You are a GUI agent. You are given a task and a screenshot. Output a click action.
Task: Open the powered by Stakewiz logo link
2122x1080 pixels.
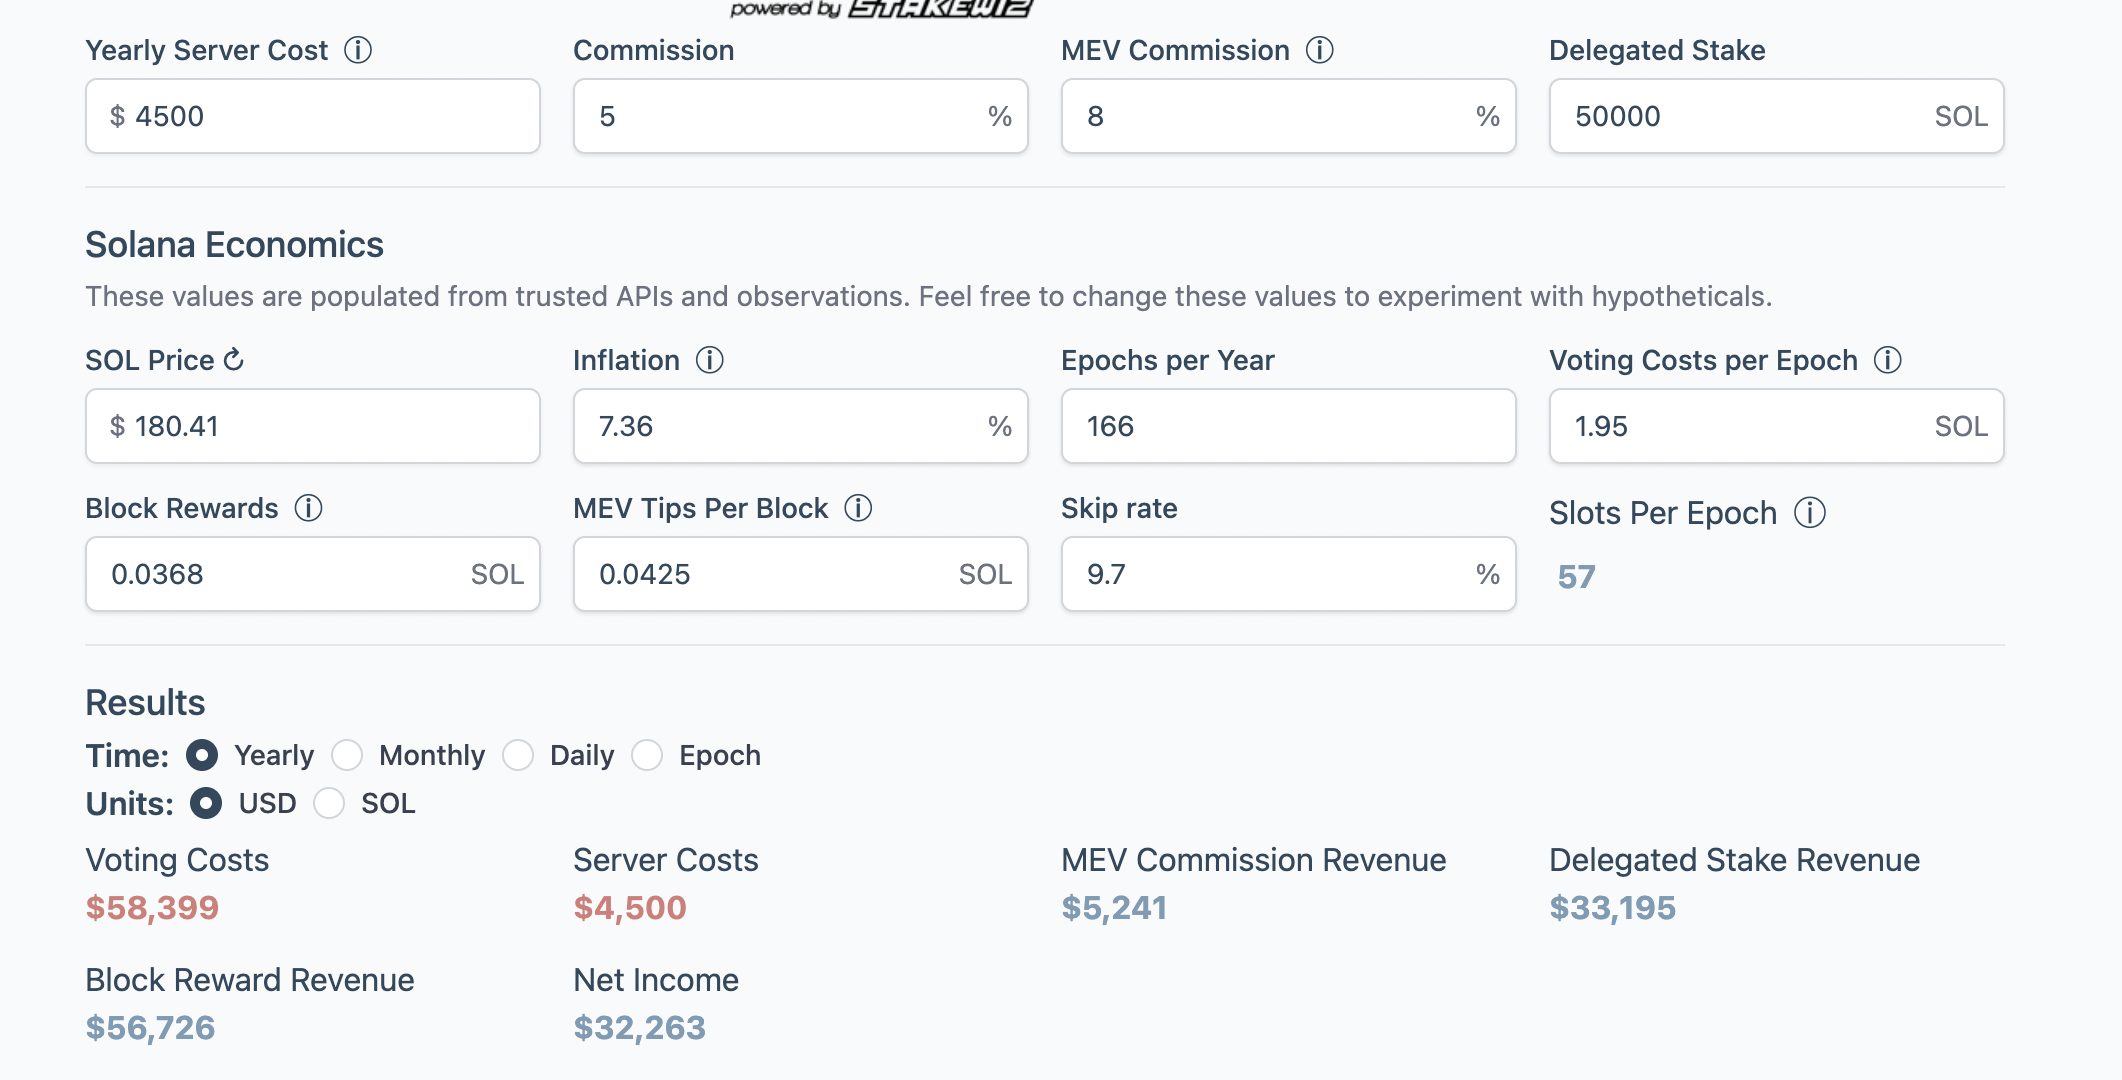880,9
